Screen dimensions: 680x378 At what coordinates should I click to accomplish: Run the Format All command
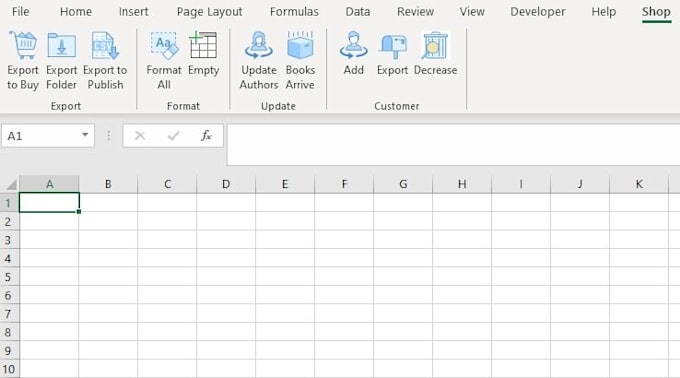[164, 60]
